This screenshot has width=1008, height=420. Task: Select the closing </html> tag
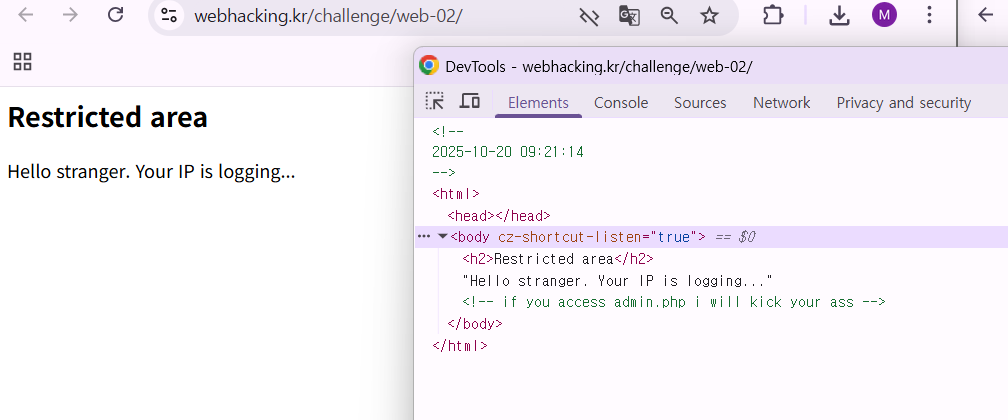point(460,345)
